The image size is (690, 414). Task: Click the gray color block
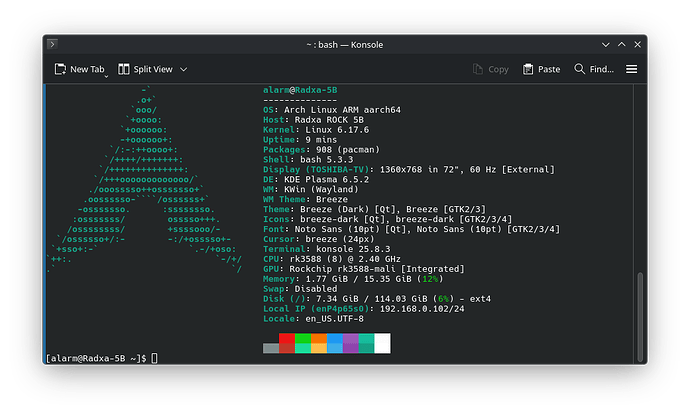point(271,348)
